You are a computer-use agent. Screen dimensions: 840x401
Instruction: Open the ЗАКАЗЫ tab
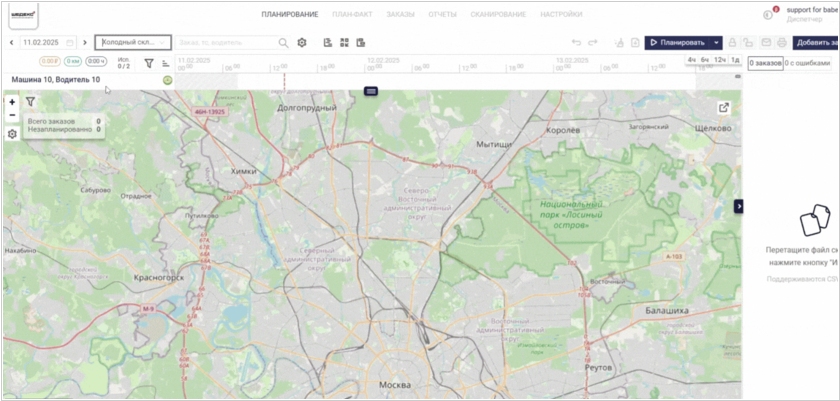coord(400,14)
